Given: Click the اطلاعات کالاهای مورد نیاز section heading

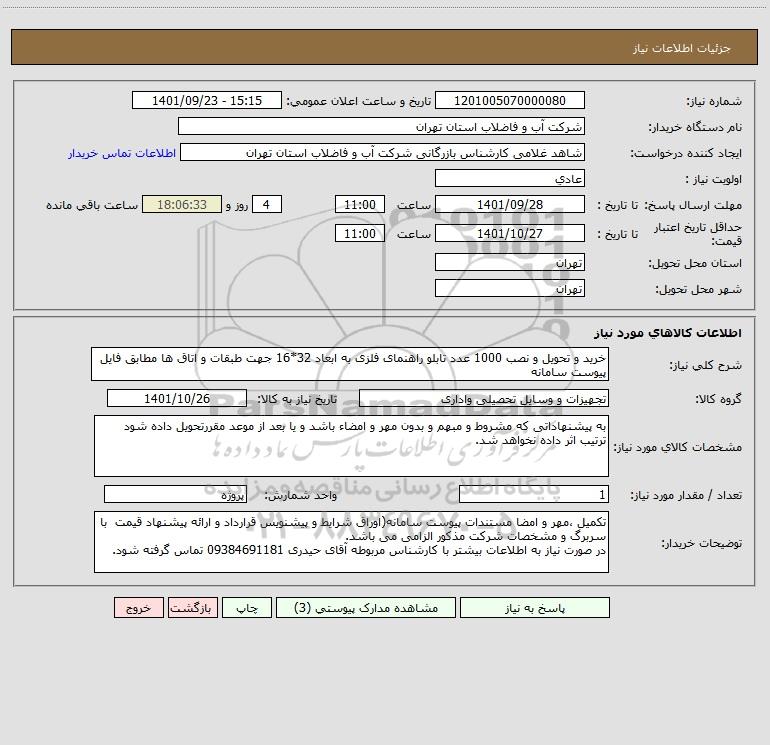Looking at the screenshot, I should tap(668, 333).
